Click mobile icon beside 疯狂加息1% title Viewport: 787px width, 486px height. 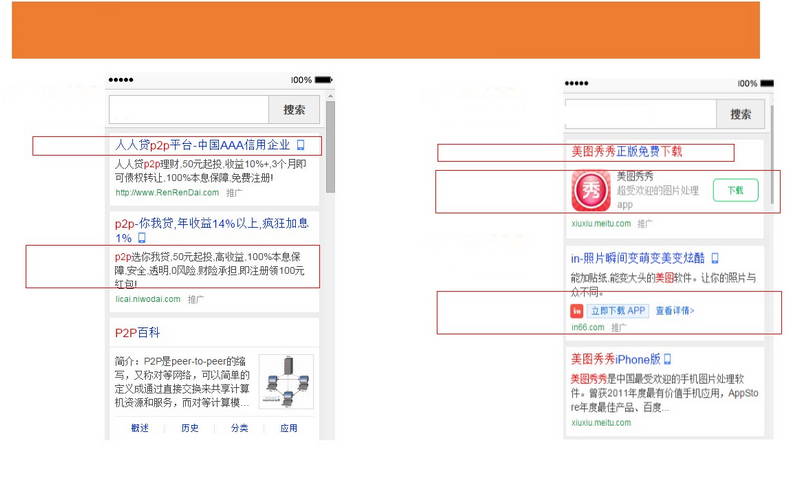tap(142, 237)
